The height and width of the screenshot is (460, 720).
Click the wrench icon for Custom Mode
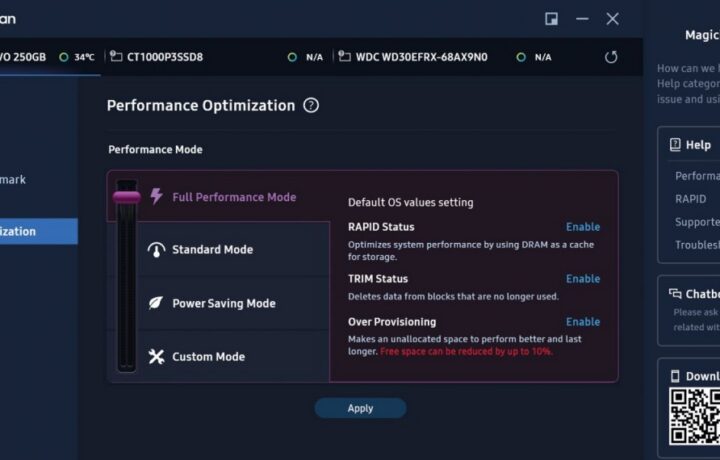point(156,356)
